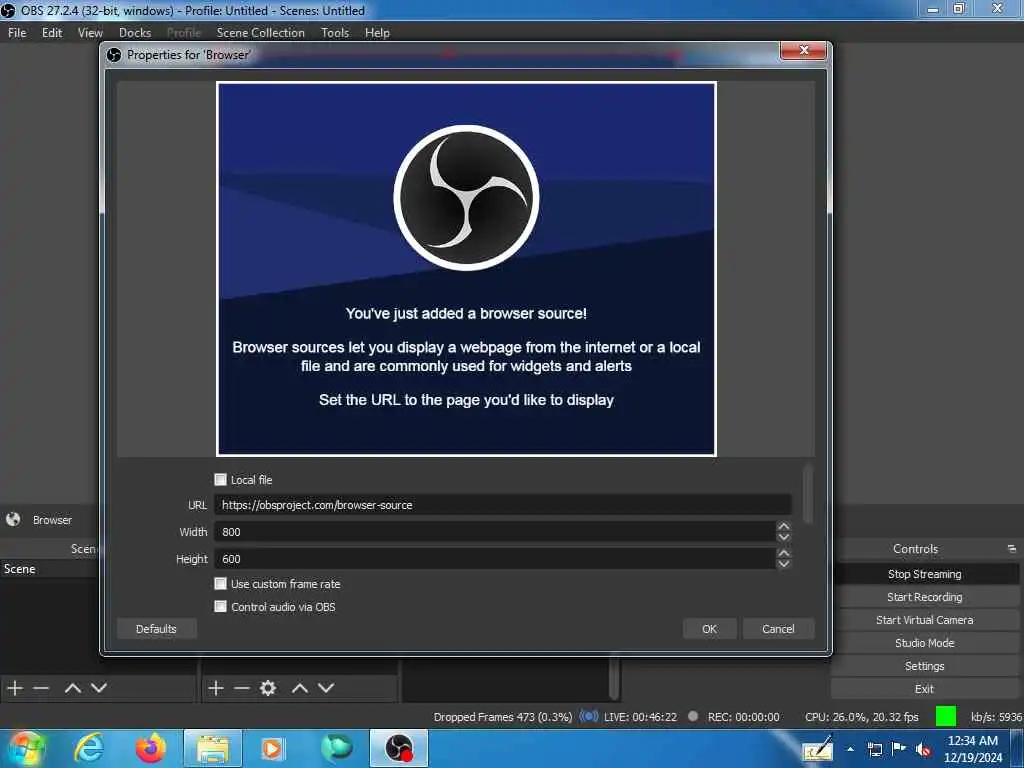Open the Controls dock options icon
Screen dimensions: 1024x768
click(x=1011, y=549)
